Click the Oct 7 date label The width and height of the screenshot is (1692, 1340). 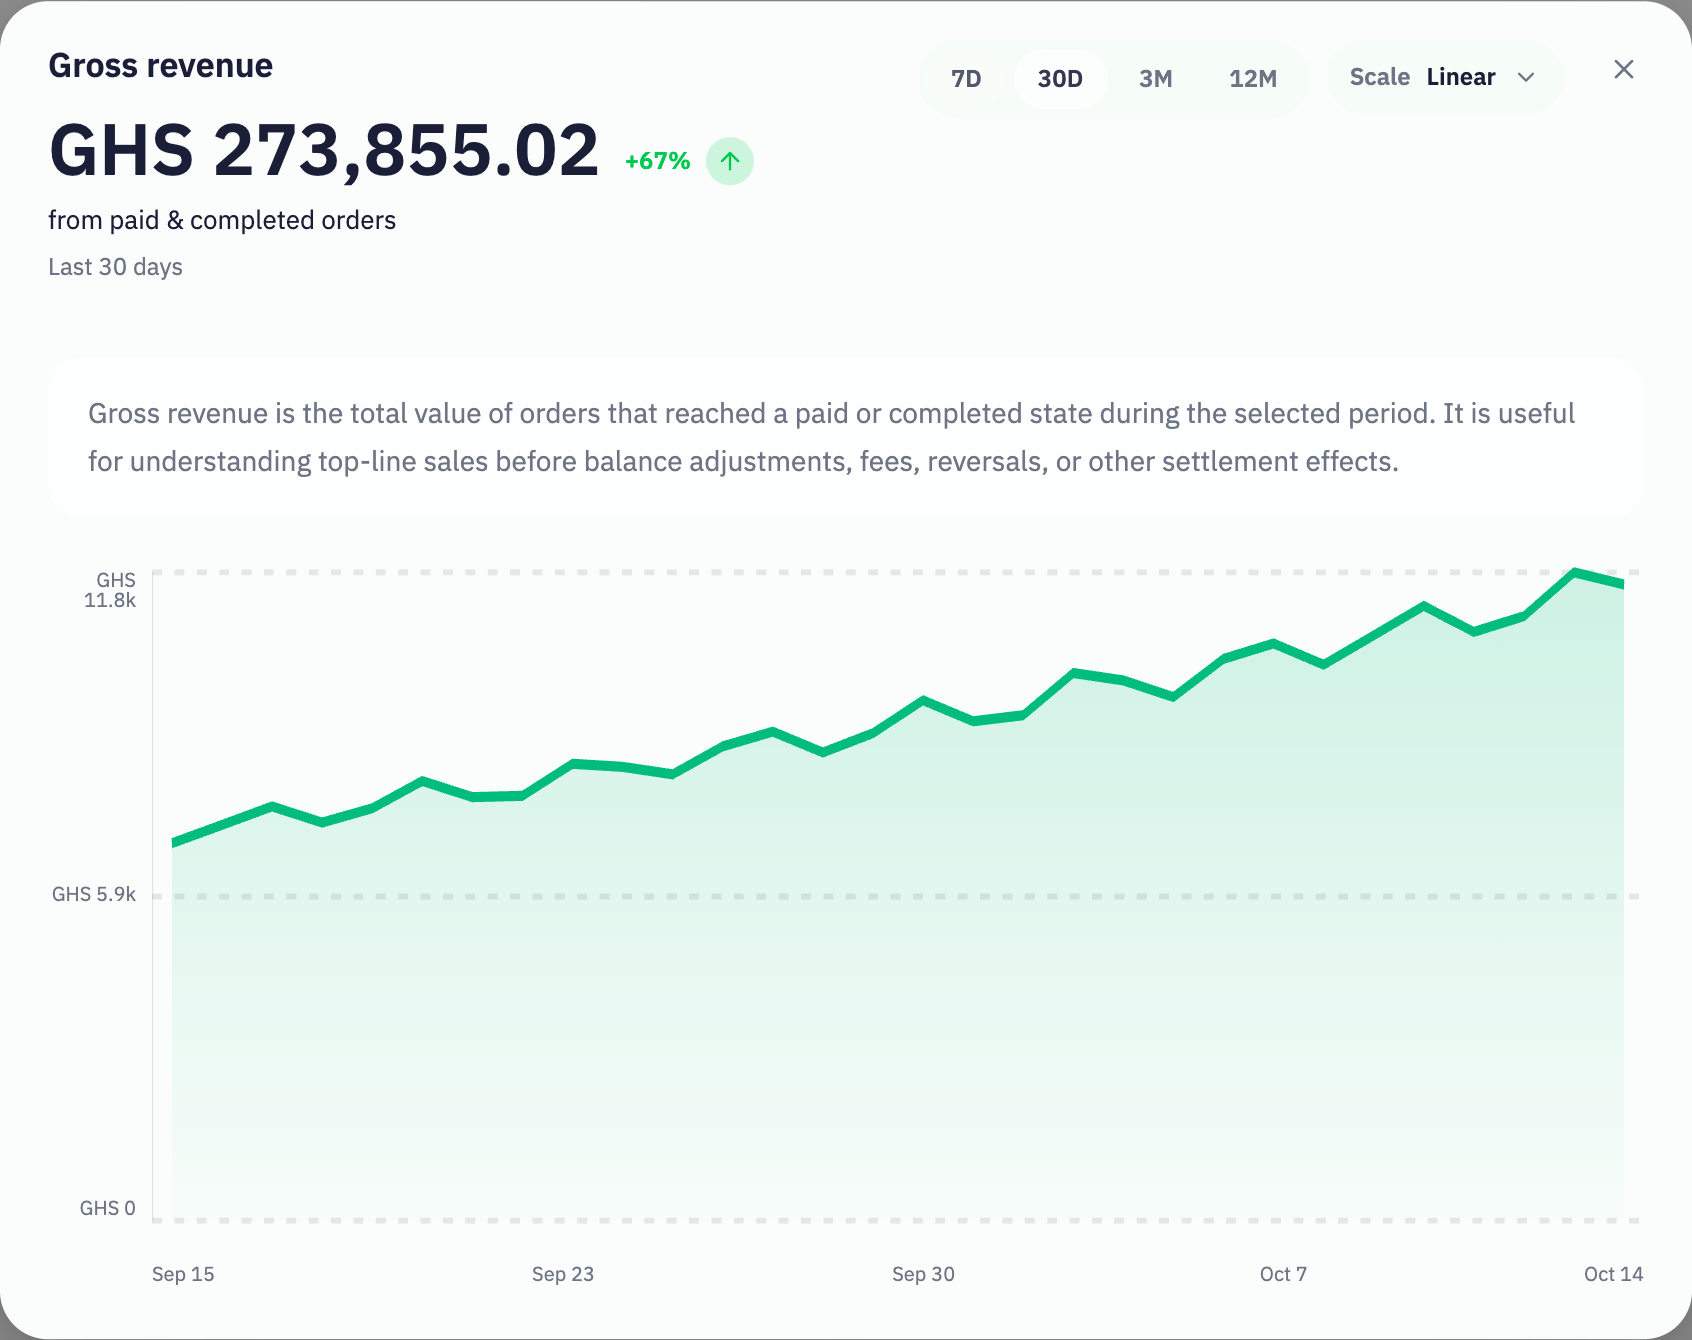click(x=1283, y=1274)
